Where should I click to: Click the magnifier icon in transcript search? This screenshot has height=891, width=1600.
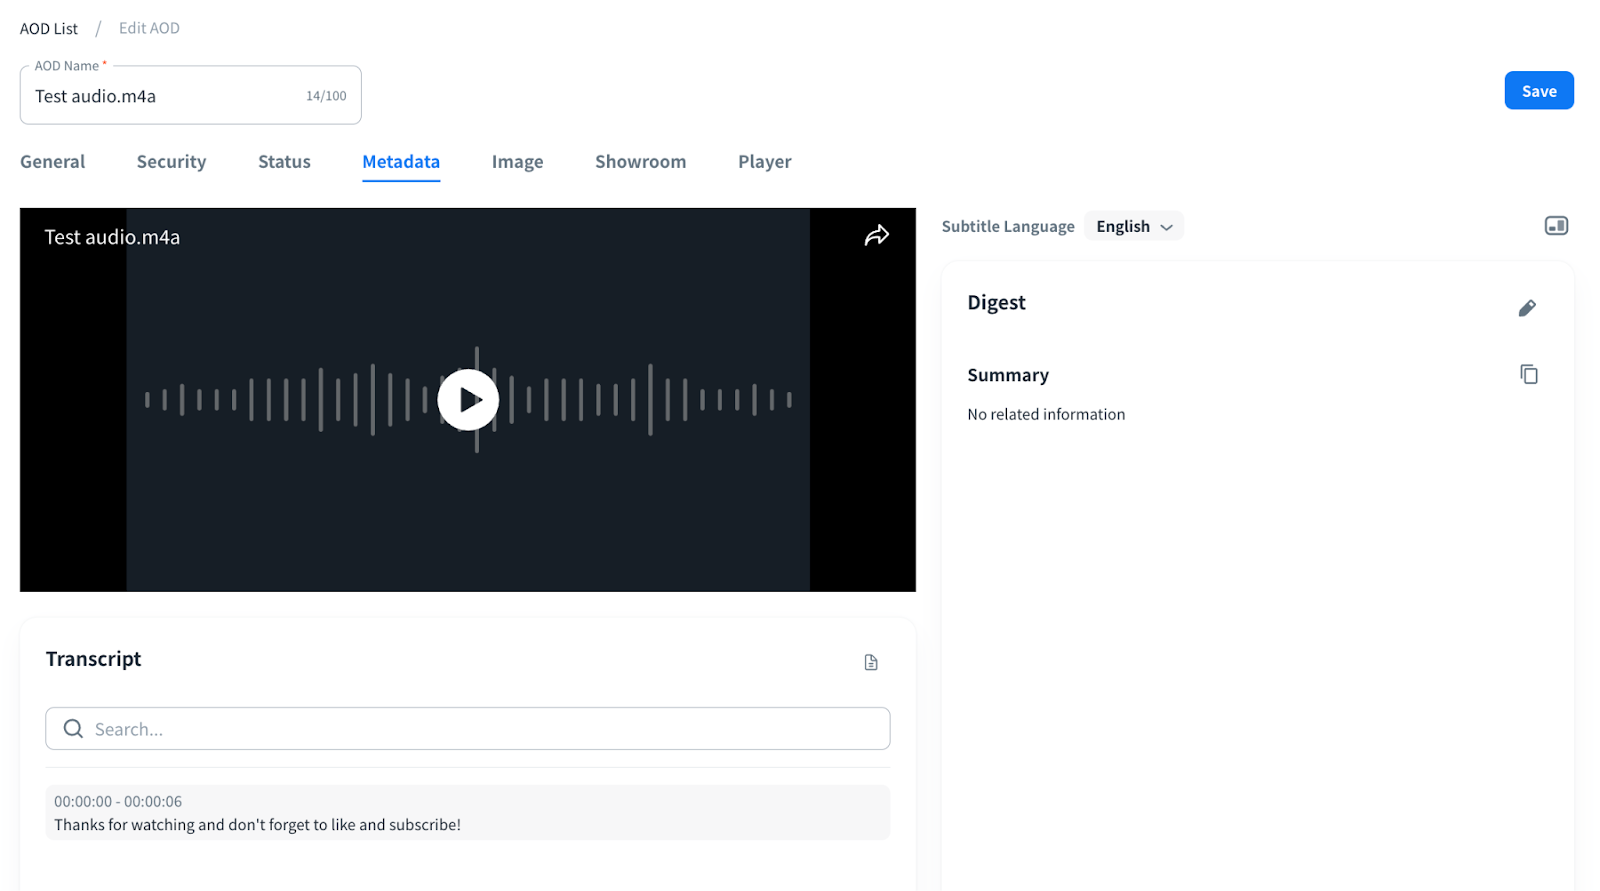point(73,729)
